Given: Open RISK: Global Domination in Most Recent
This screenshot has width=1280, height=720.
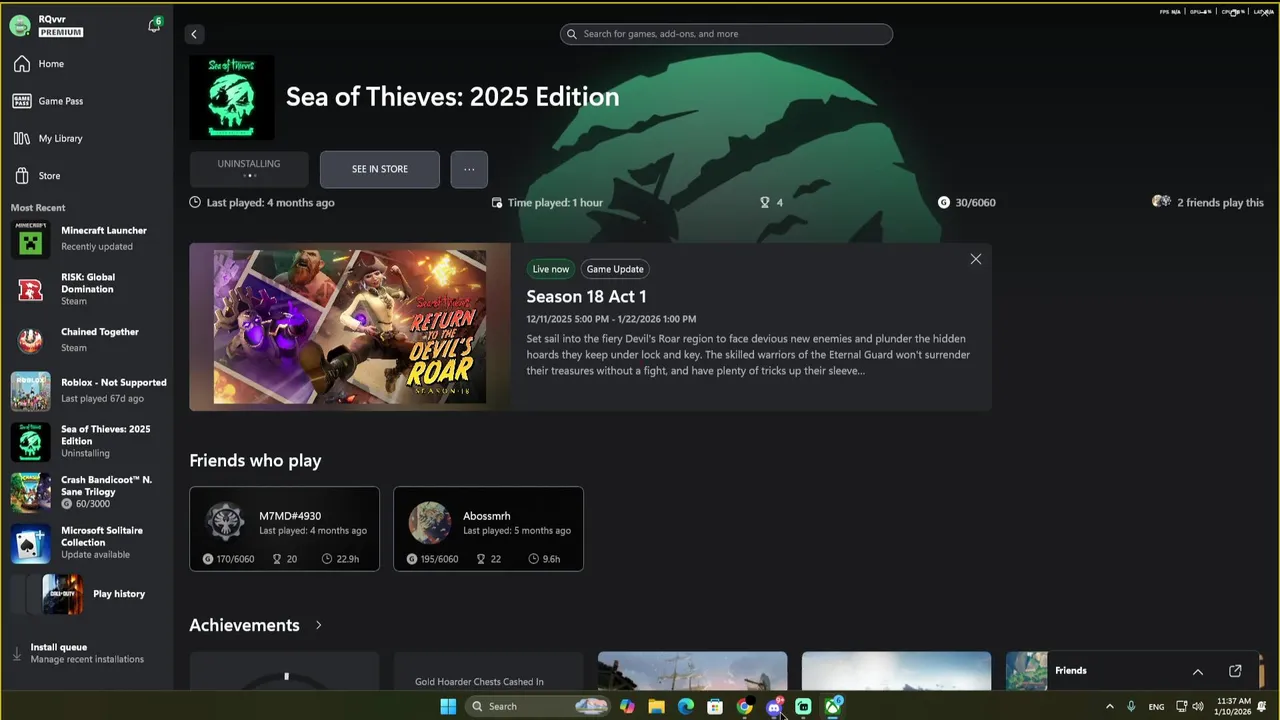Looking at the screenshot, I should tap(88, 289).
